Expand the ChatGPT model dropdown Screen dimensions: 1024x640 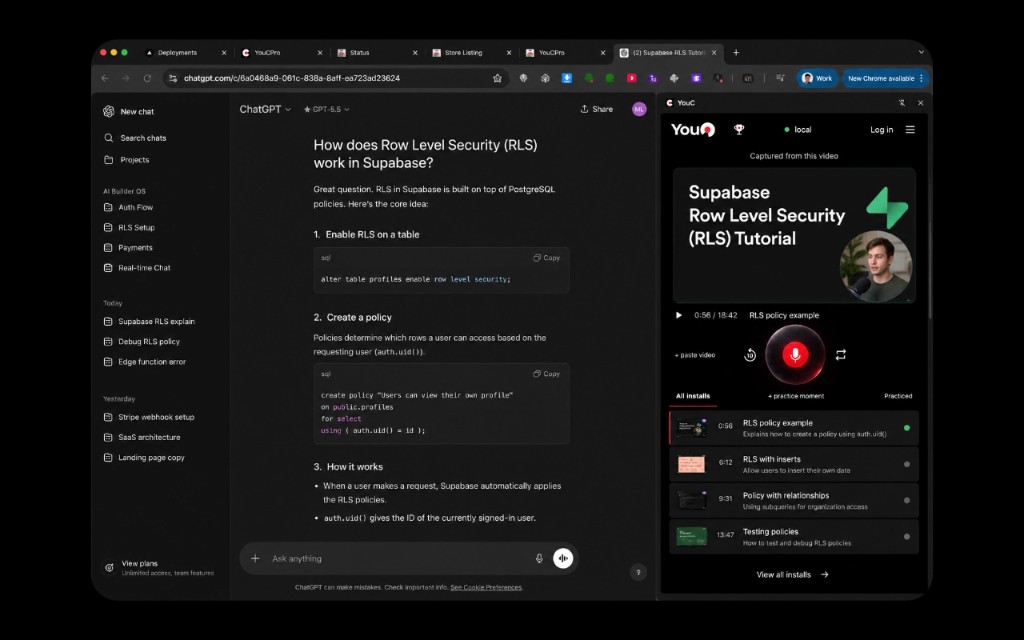265,109
